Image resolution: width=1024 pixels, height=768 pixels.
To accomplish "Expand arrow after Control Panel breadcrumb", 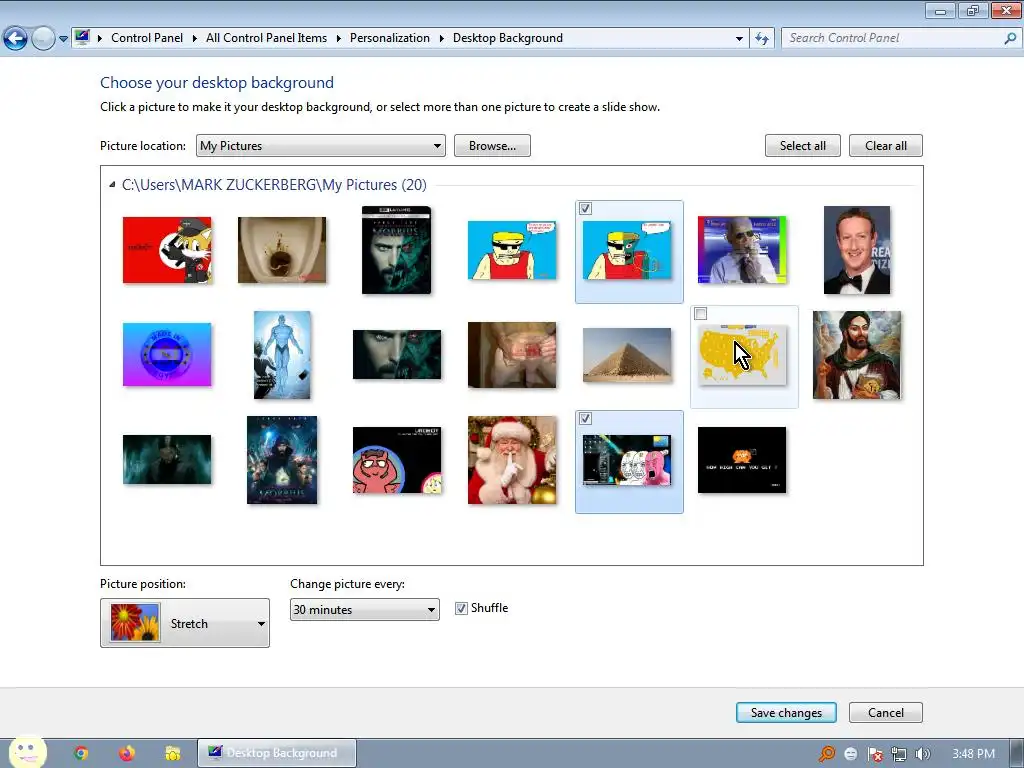I will [x=195, y=39].
